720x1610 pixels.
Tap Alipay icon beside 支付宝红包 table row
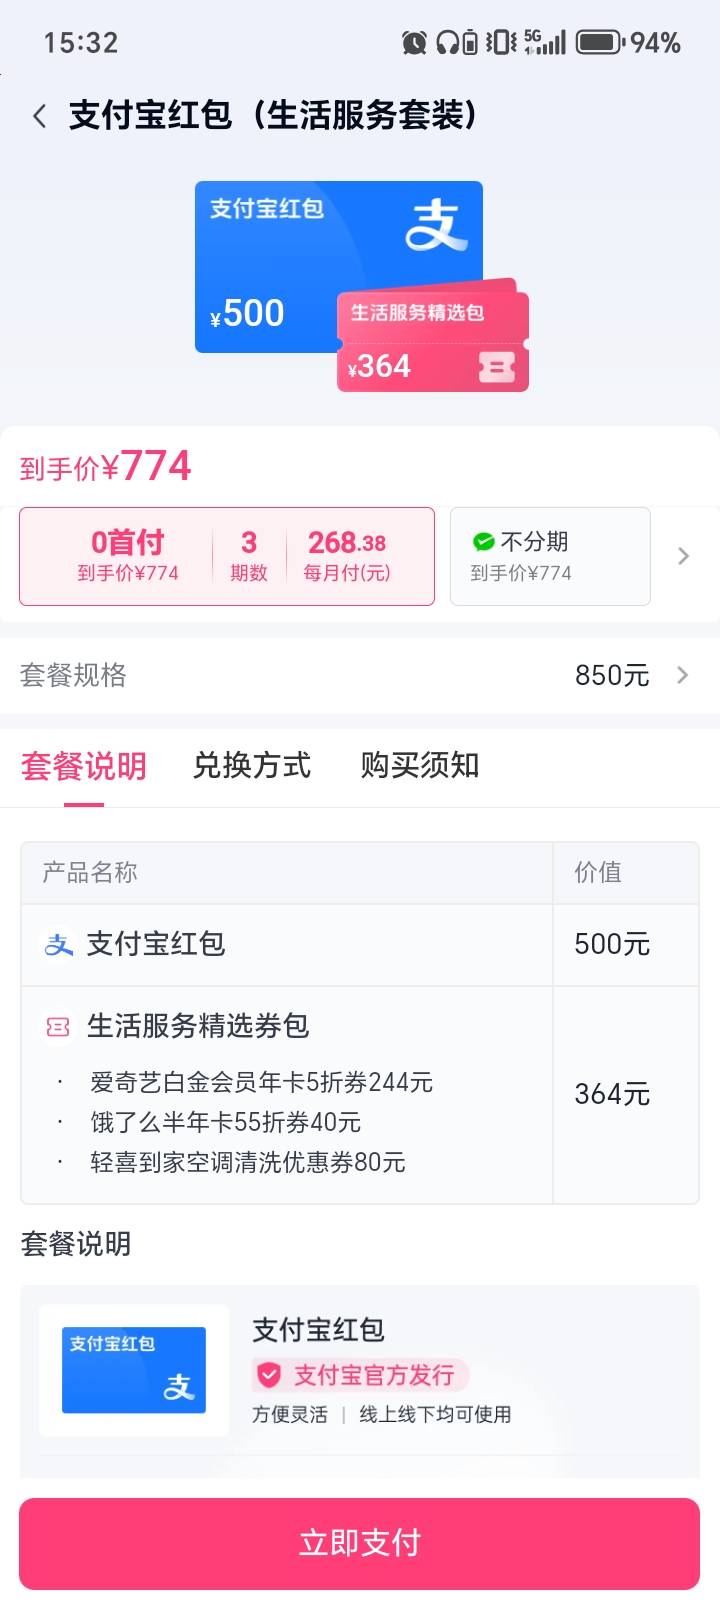[59, 944]
